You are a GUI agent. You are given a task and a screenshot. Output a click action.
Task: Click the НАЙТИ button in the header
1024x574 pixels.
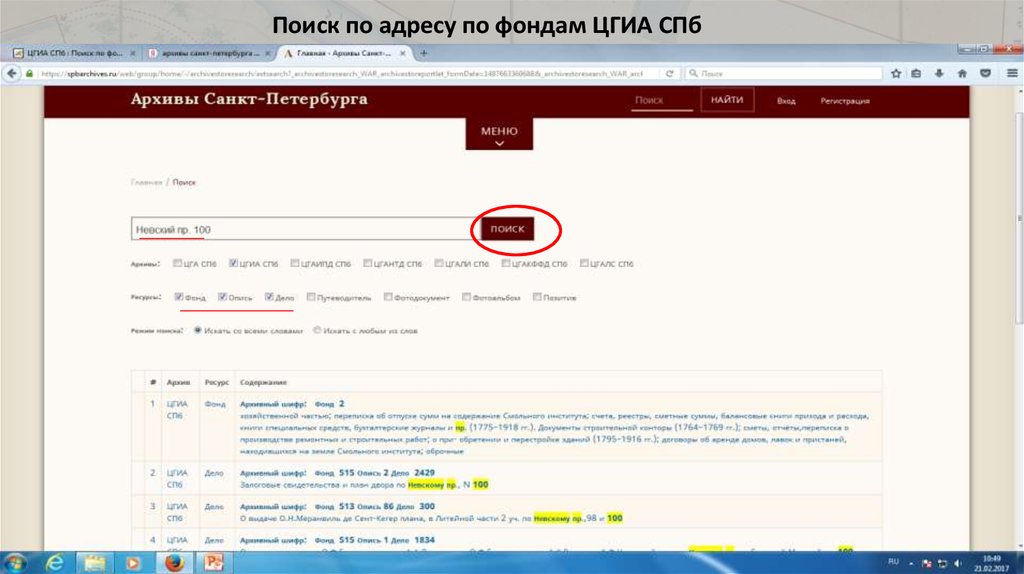click(727, 100)
